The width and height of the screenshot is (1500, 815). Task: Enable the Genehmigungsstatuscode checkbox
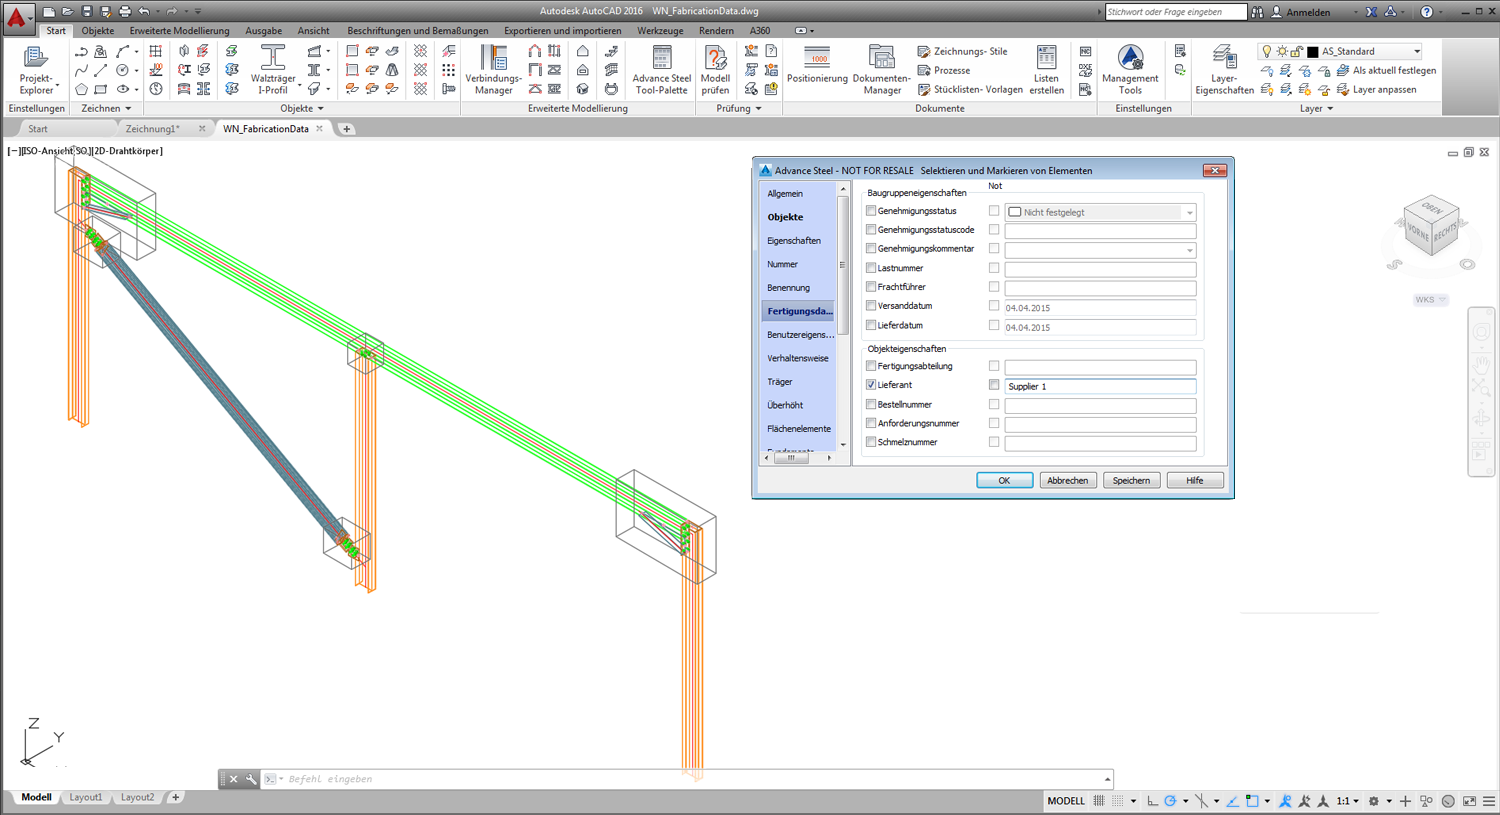[871, 230]
